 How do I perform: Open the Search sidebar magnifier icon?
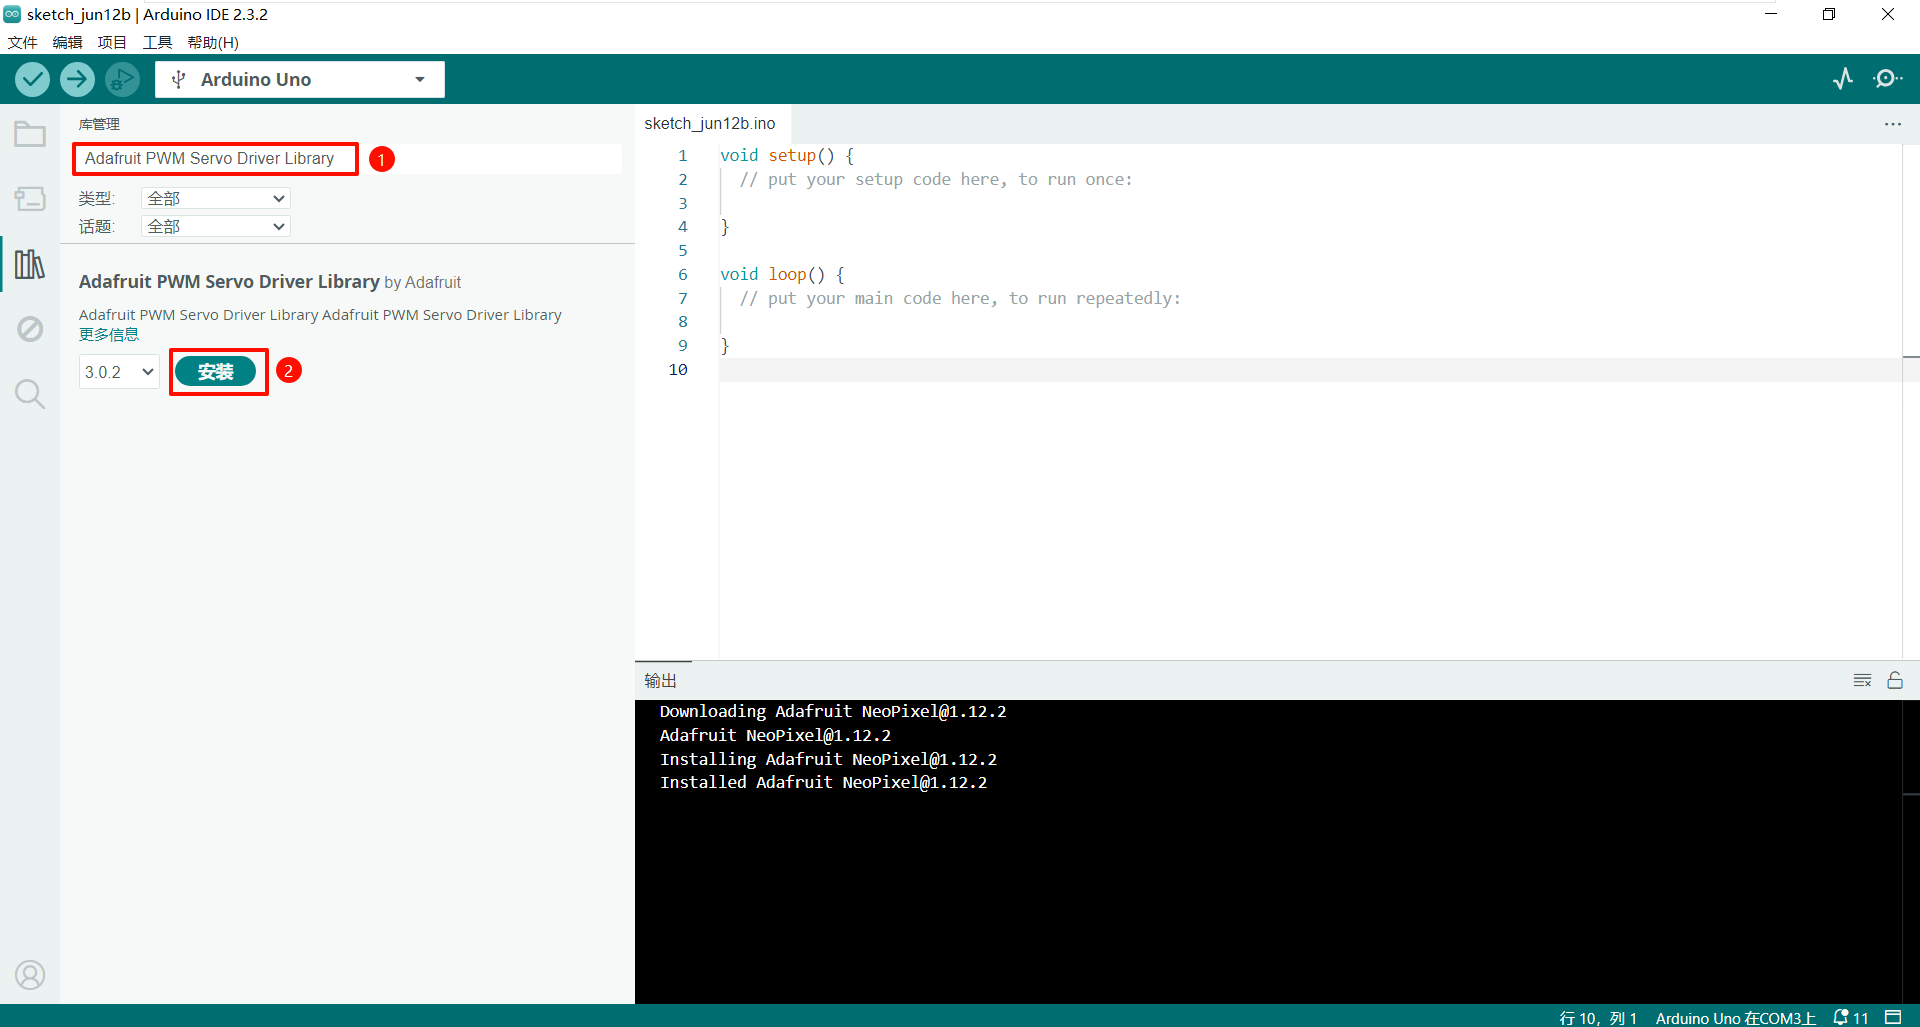(x=30, y=394)
